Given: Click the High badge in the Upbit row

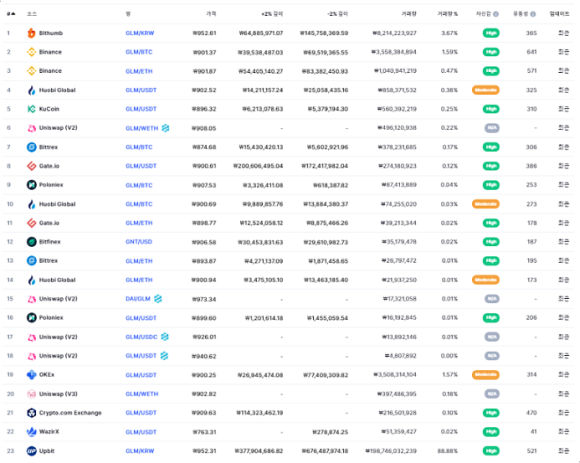Looking at the screenshot, I should coord(491,451).
